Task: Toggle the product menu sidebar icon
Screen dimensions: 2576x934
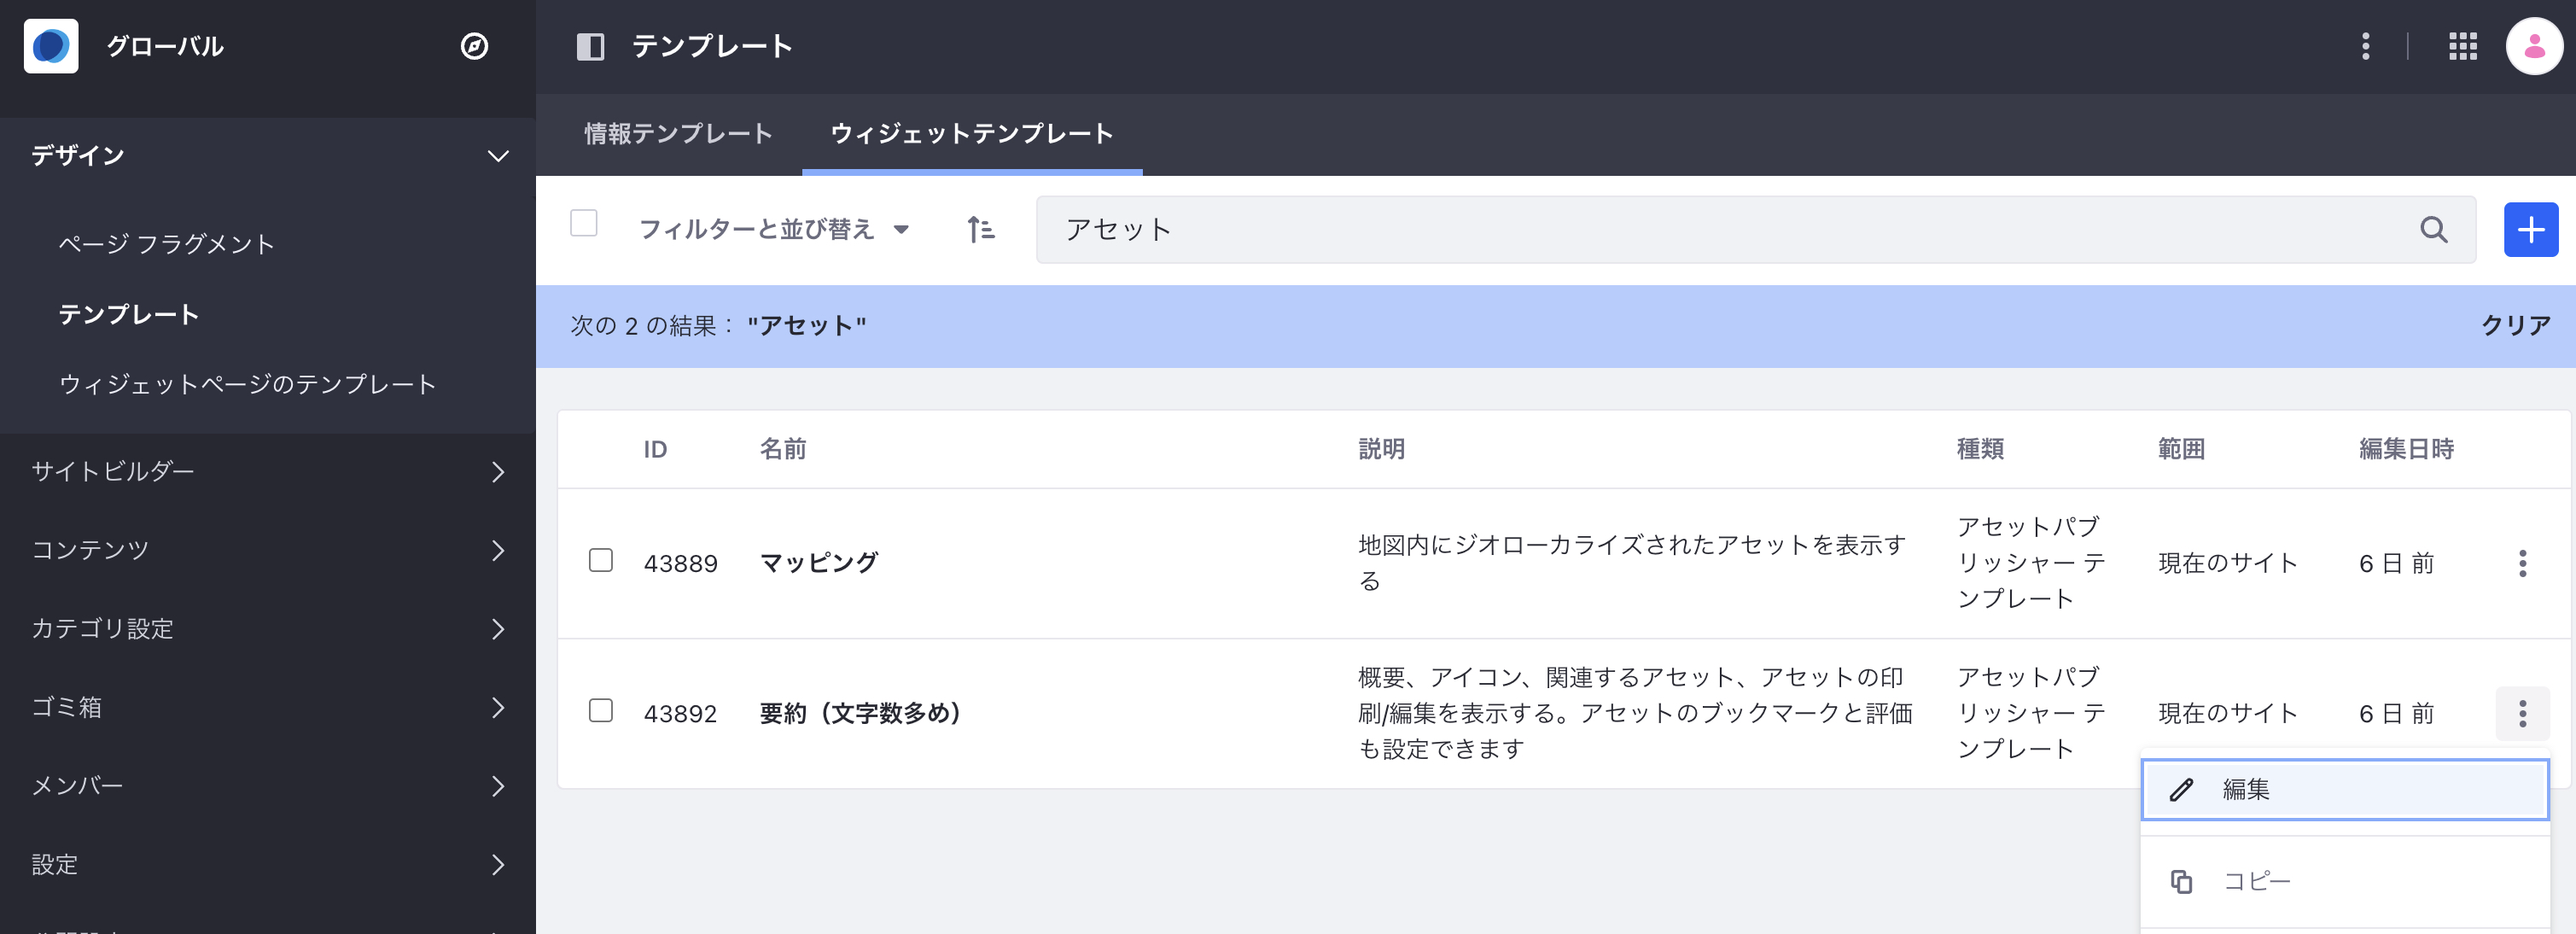Action: [x=590, y=46]
